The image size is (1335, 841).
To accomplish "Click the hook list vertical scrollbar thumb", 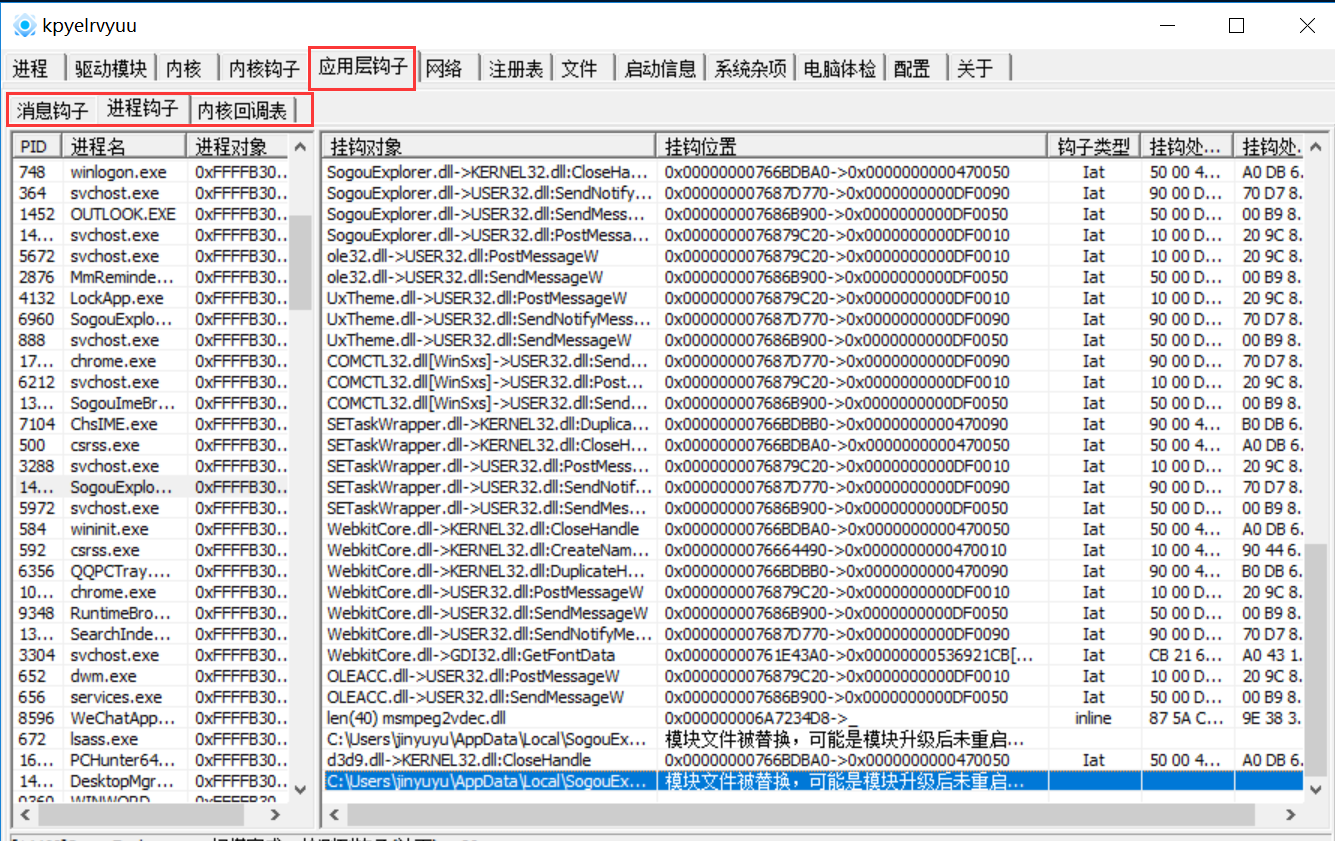I will click(x=1316, y=660).
